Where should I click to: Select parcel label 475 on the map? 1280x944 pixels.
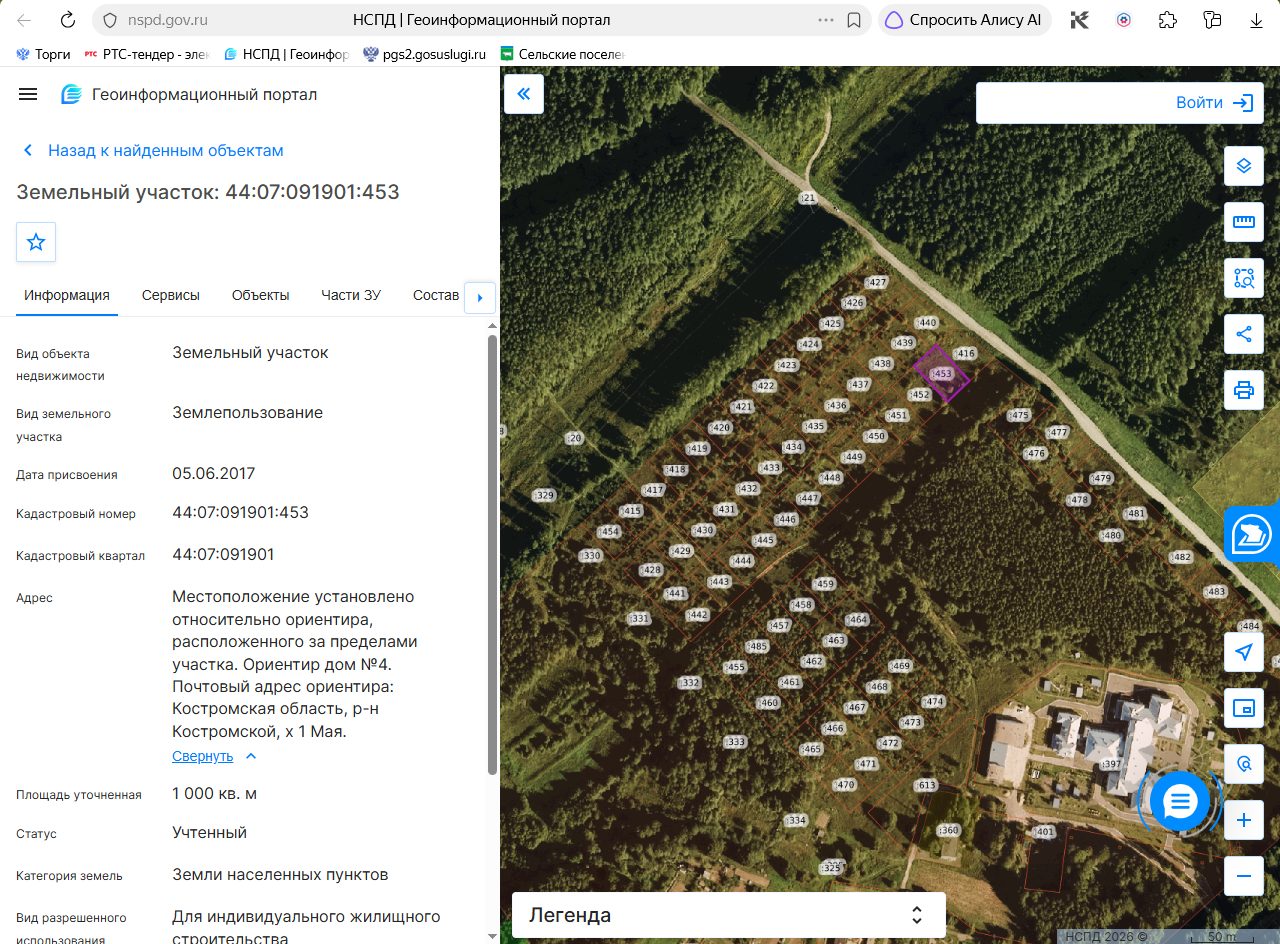tap(1018, 415)
